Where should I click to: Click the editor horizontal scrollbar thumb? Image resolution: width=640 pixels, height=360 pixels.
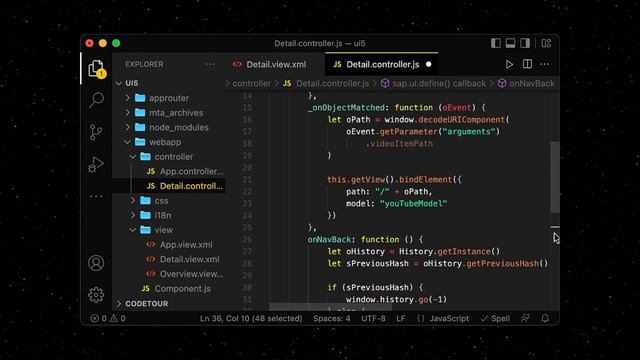click(x=331, y=307)
